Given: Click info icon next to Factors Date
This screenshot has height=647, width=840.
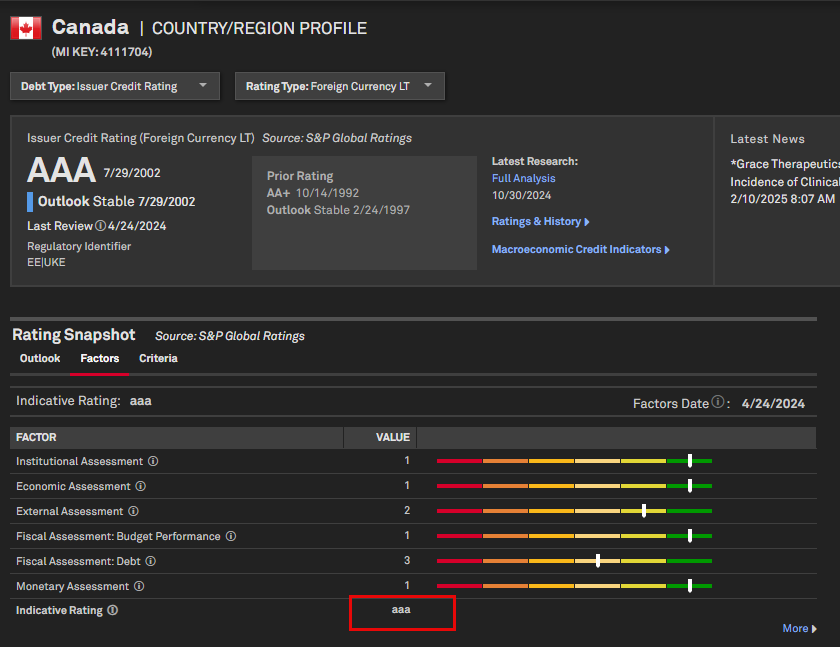Looking at the screenshot, I should (718, 403).
